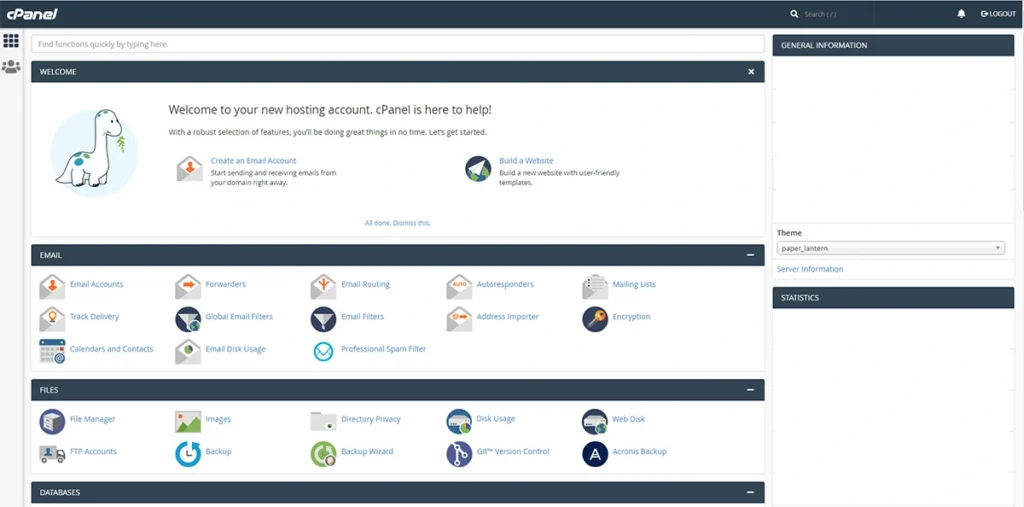Open the Professional Spam Filter icon
1024x507 pixels.
click(x=323, y=351)
